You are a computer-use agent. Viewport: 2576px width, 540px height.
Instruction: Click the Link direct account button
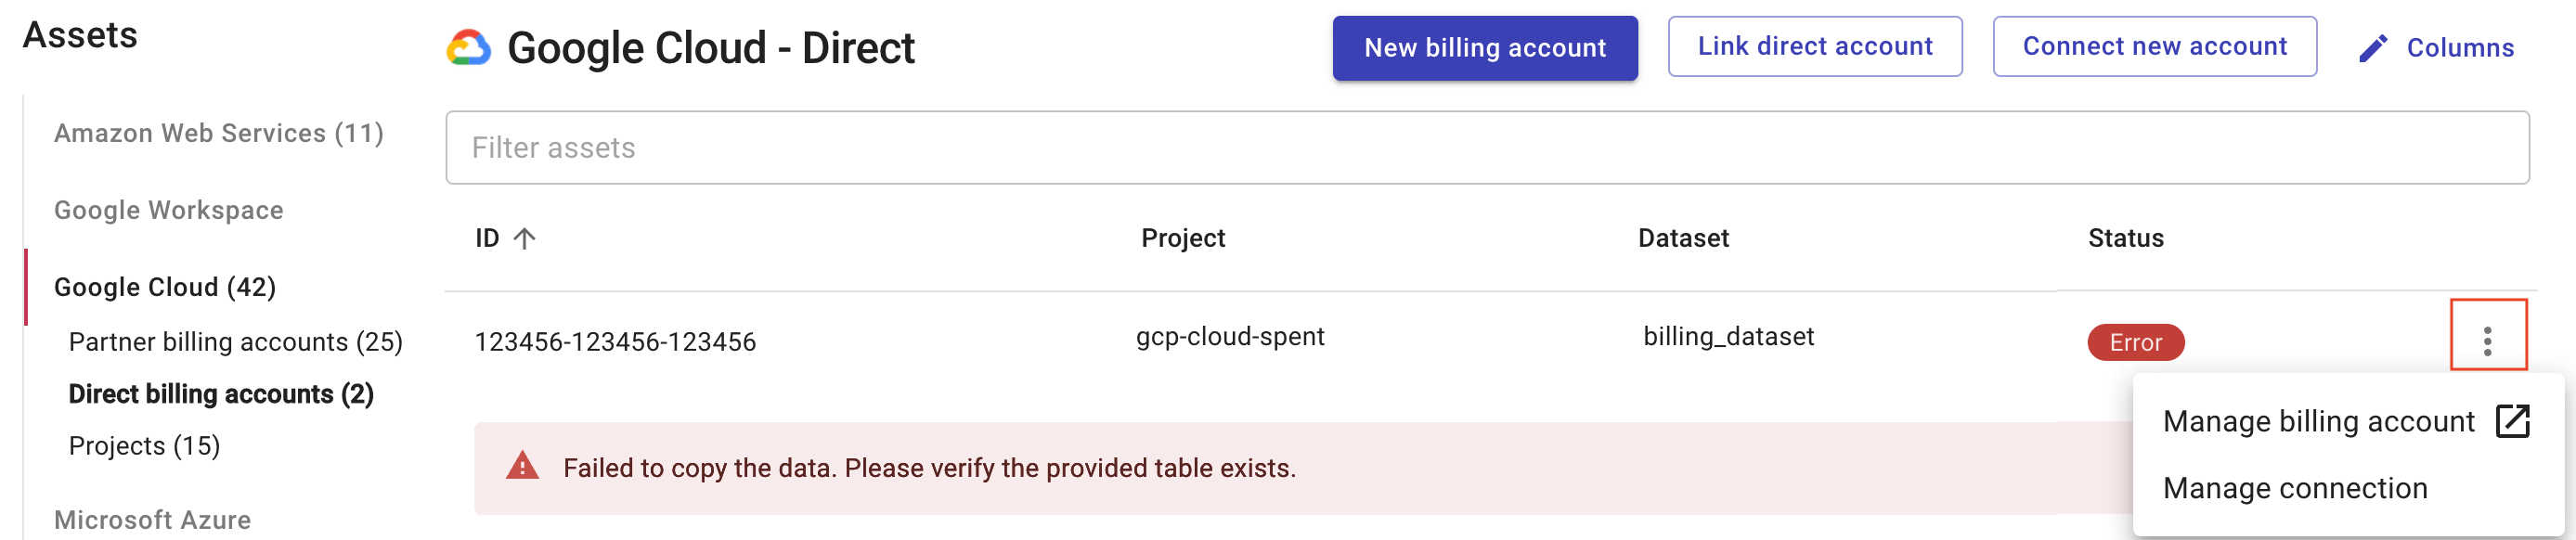pyautogui.click(x=1815, y=45)
